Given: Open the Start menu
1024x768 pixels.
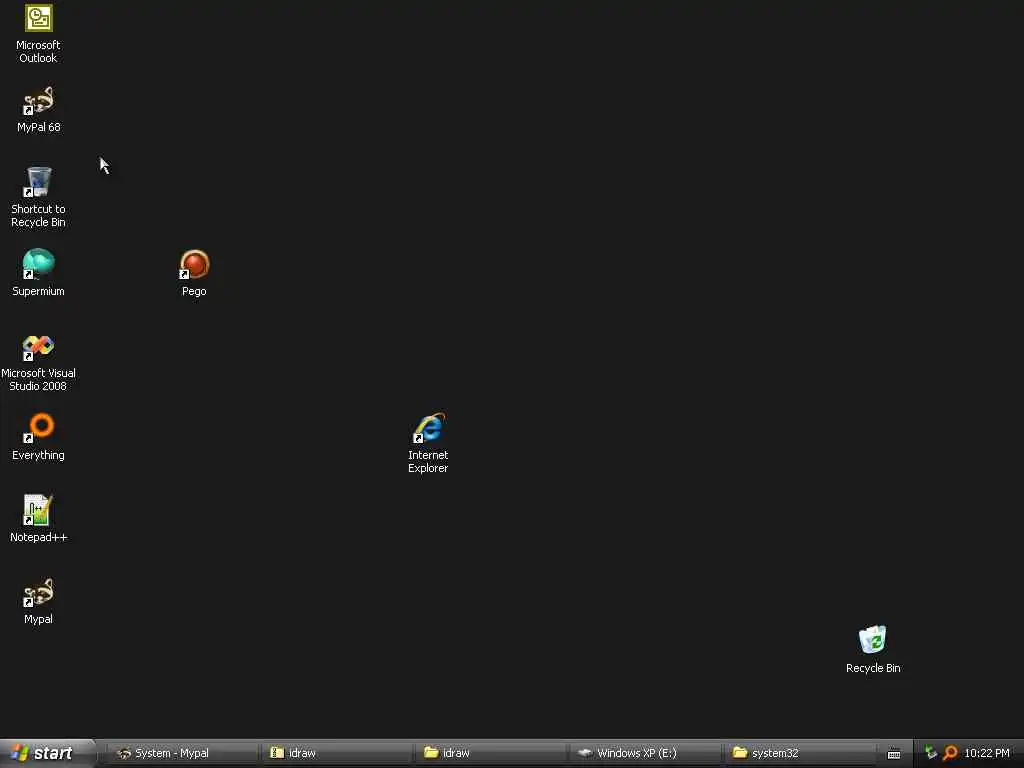Looking at the screenshot, I should (x=48, y=753).
